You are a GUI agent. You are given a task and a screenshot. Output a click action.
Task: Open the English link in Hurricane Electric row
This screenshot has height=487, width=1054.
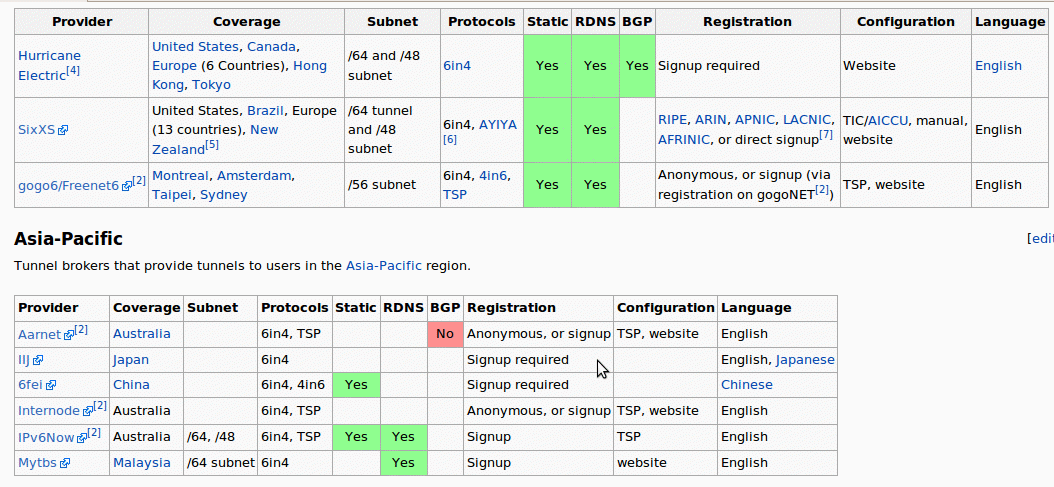[998, 66]
